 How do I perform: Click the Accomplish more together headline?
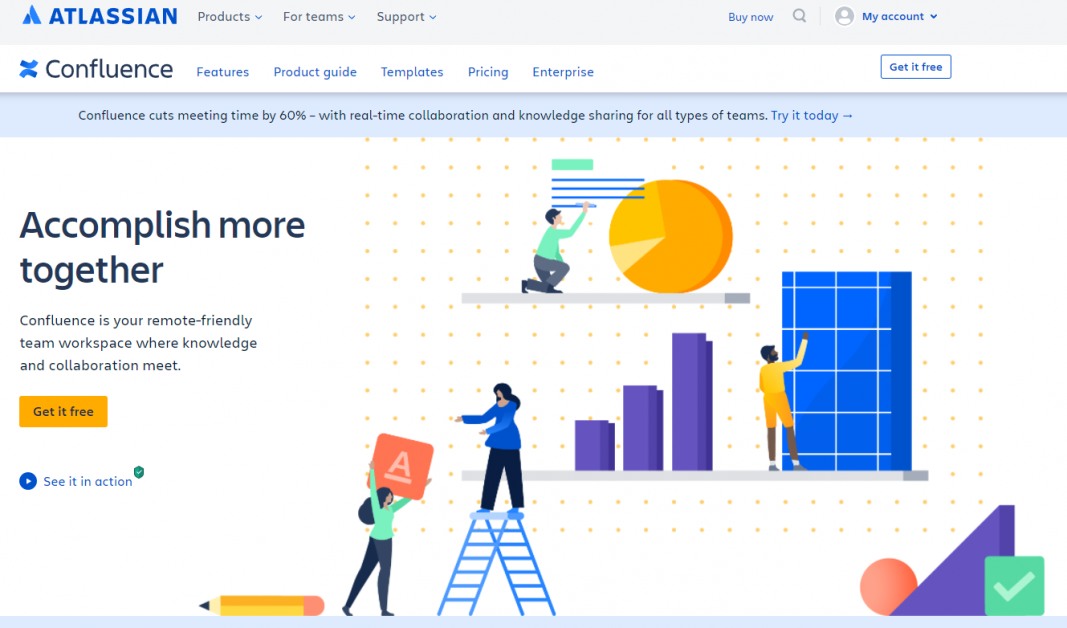(x=162, y=247)
